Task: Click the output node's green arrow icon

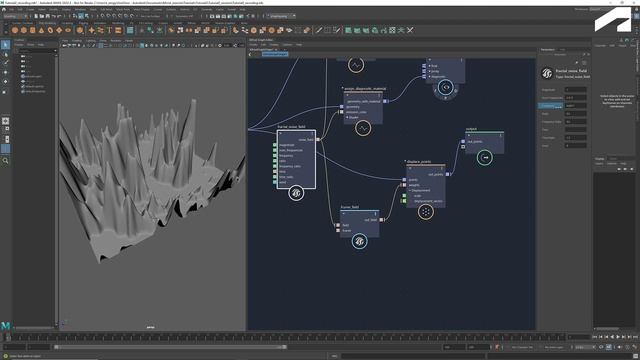Action: (x=484, y=158)
